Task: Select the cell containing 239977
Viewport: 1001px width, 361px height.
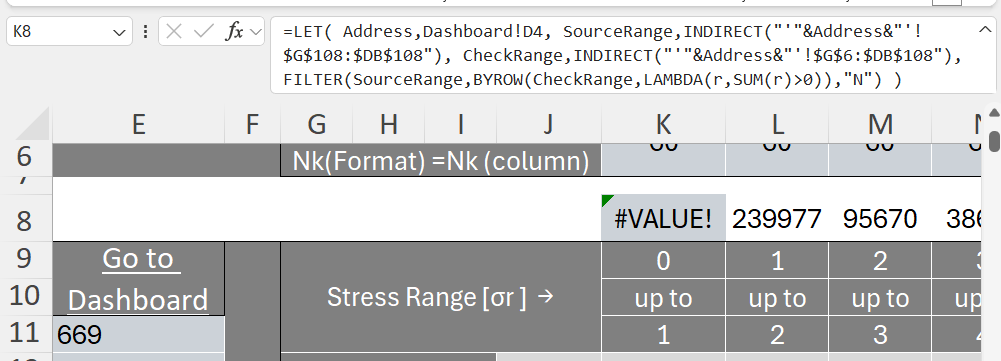Action: coord(777,218)
